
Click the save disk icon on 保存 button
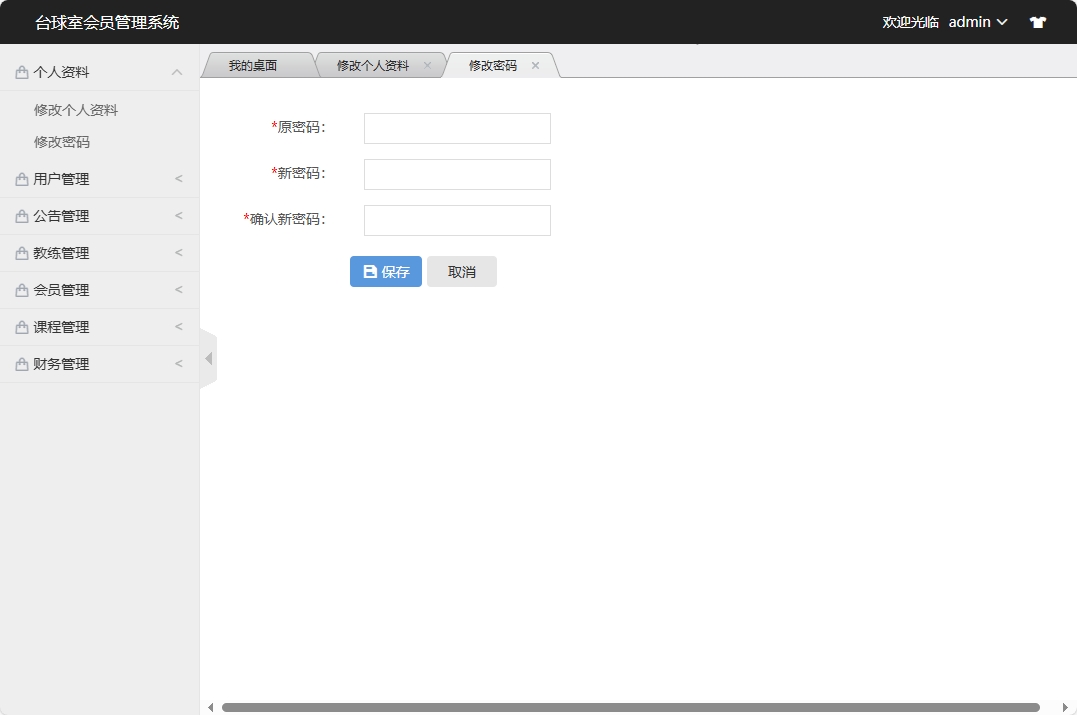368,271
